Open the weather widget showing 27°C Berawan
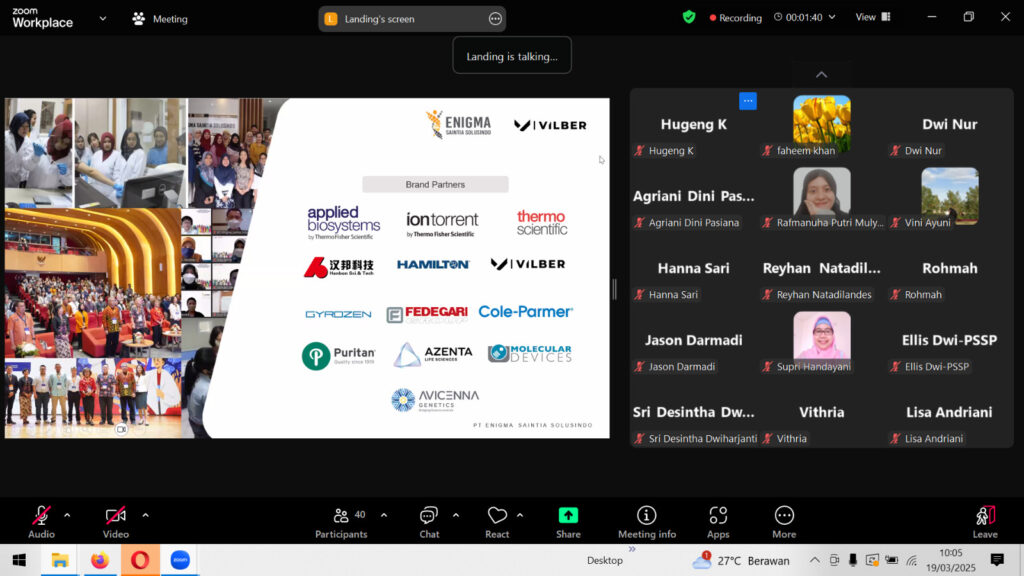This screenshot has width=1024, height=576. pos(741,560)
